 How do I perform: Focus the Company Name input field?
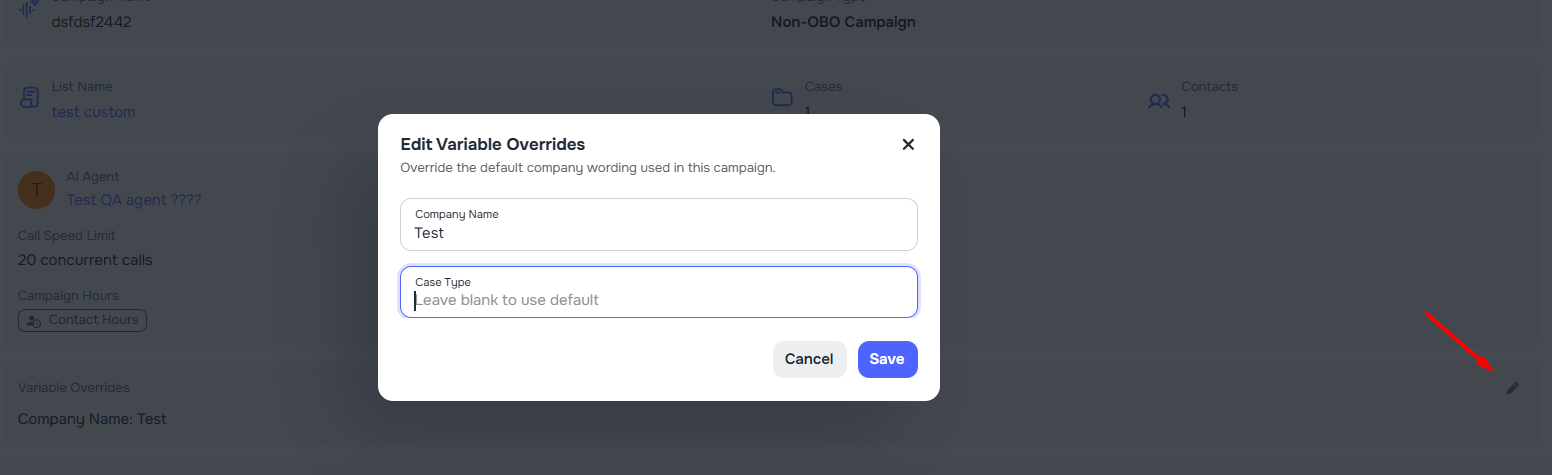(x=658, y=232)
